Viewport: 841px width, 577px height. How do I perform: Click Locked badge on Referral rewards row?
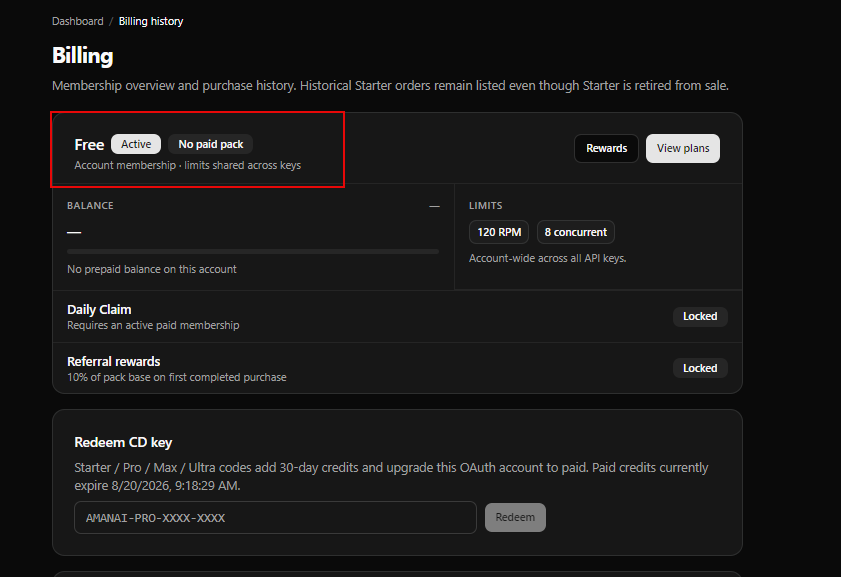point(700,368)
